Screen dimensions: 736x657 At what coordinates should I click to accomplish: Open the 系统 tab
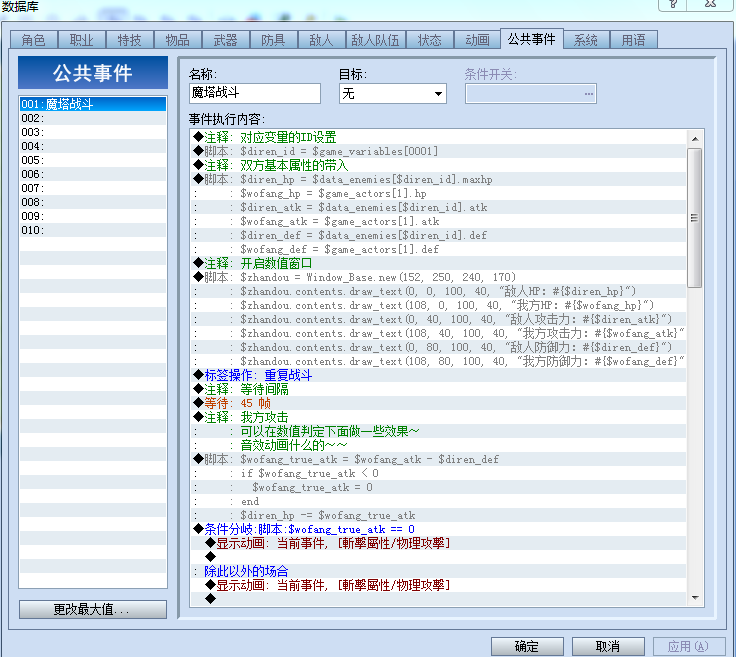click(x=586, y=40)
